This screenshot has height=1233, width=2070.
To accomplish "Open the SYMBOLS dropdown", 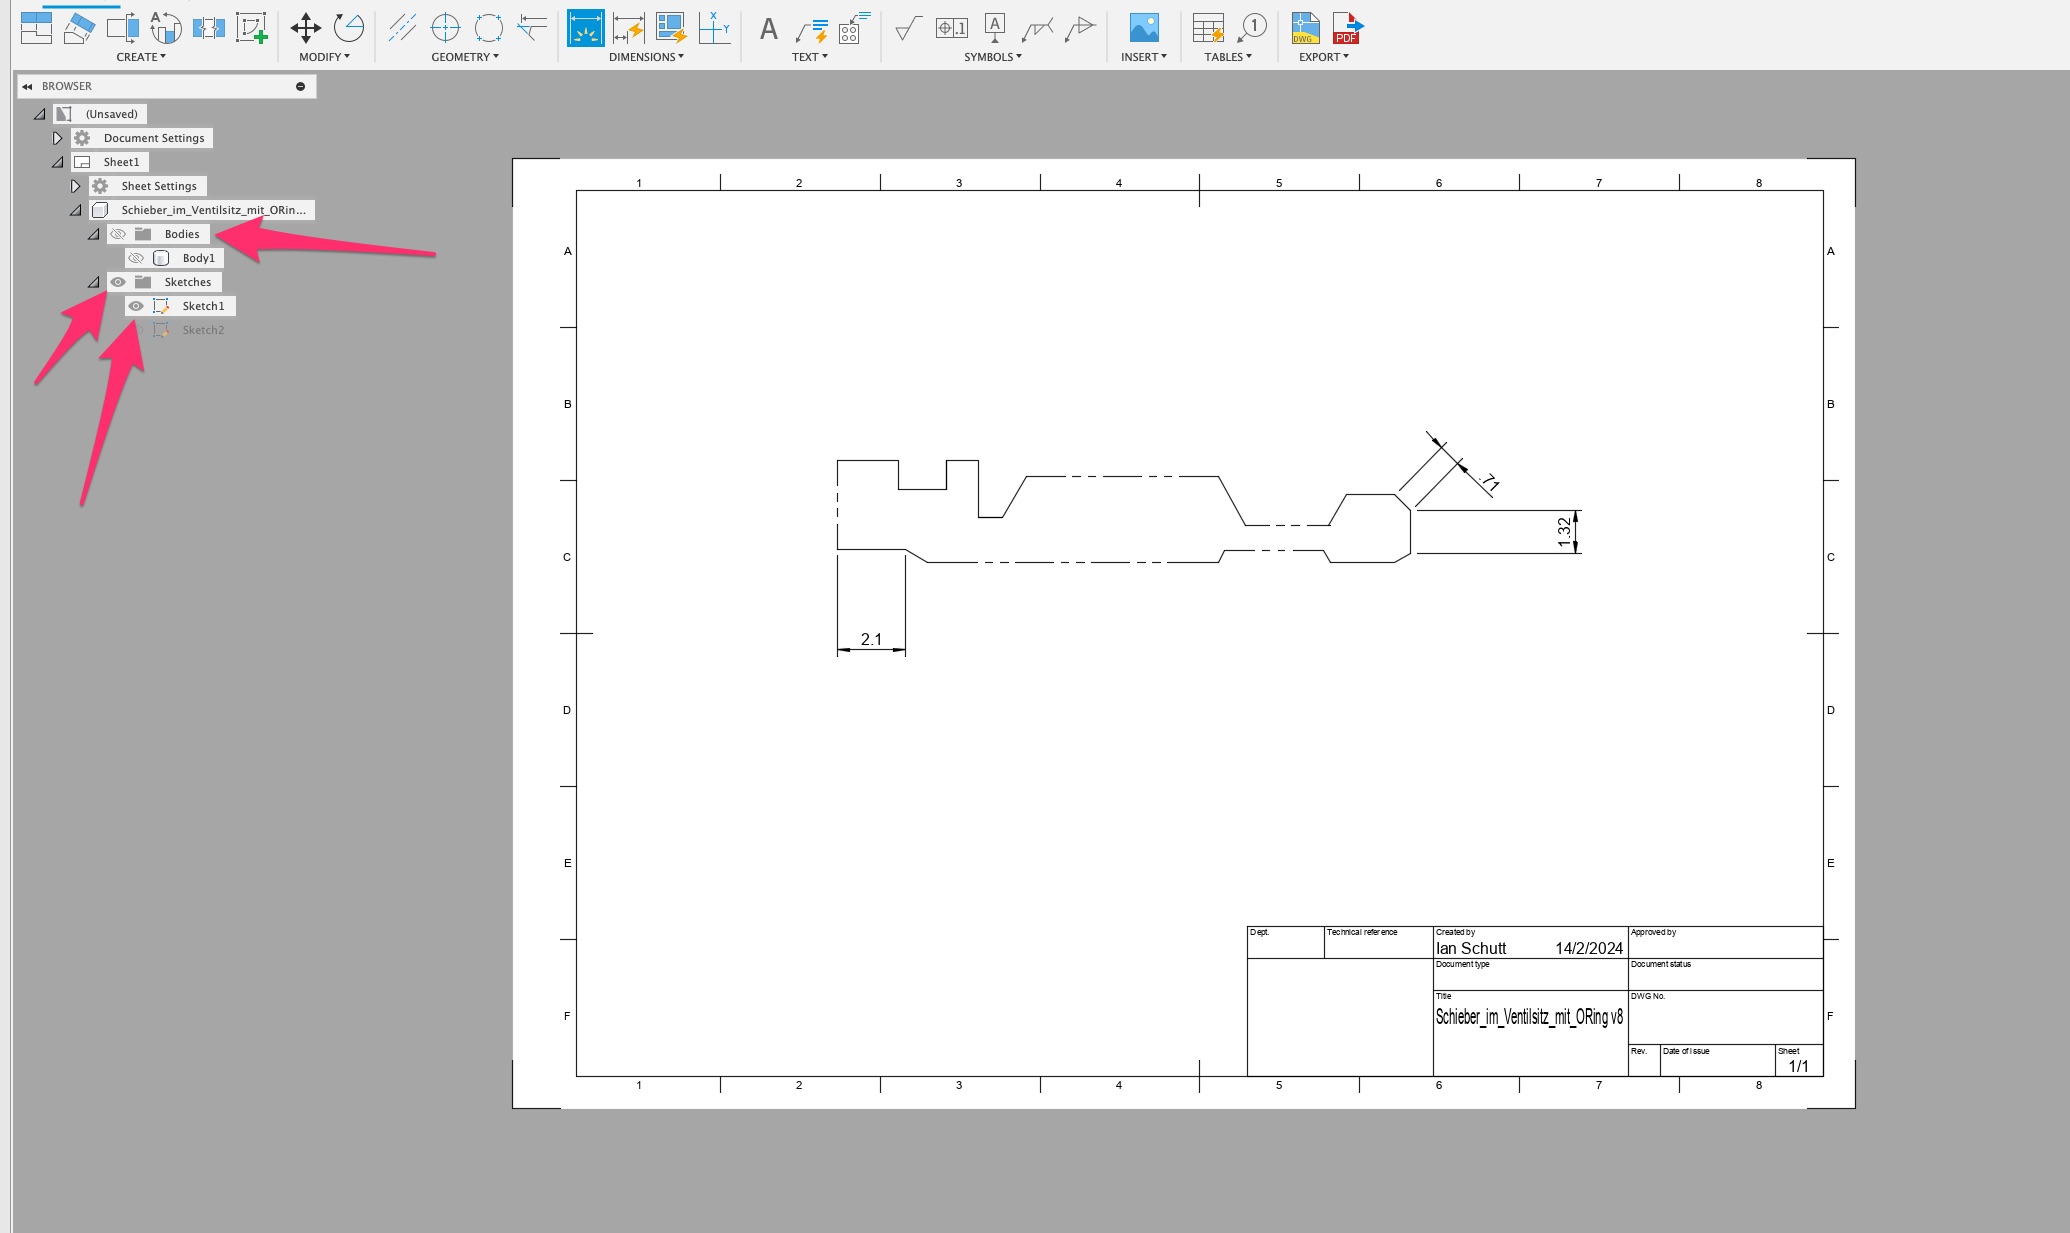I will point(991,57).
